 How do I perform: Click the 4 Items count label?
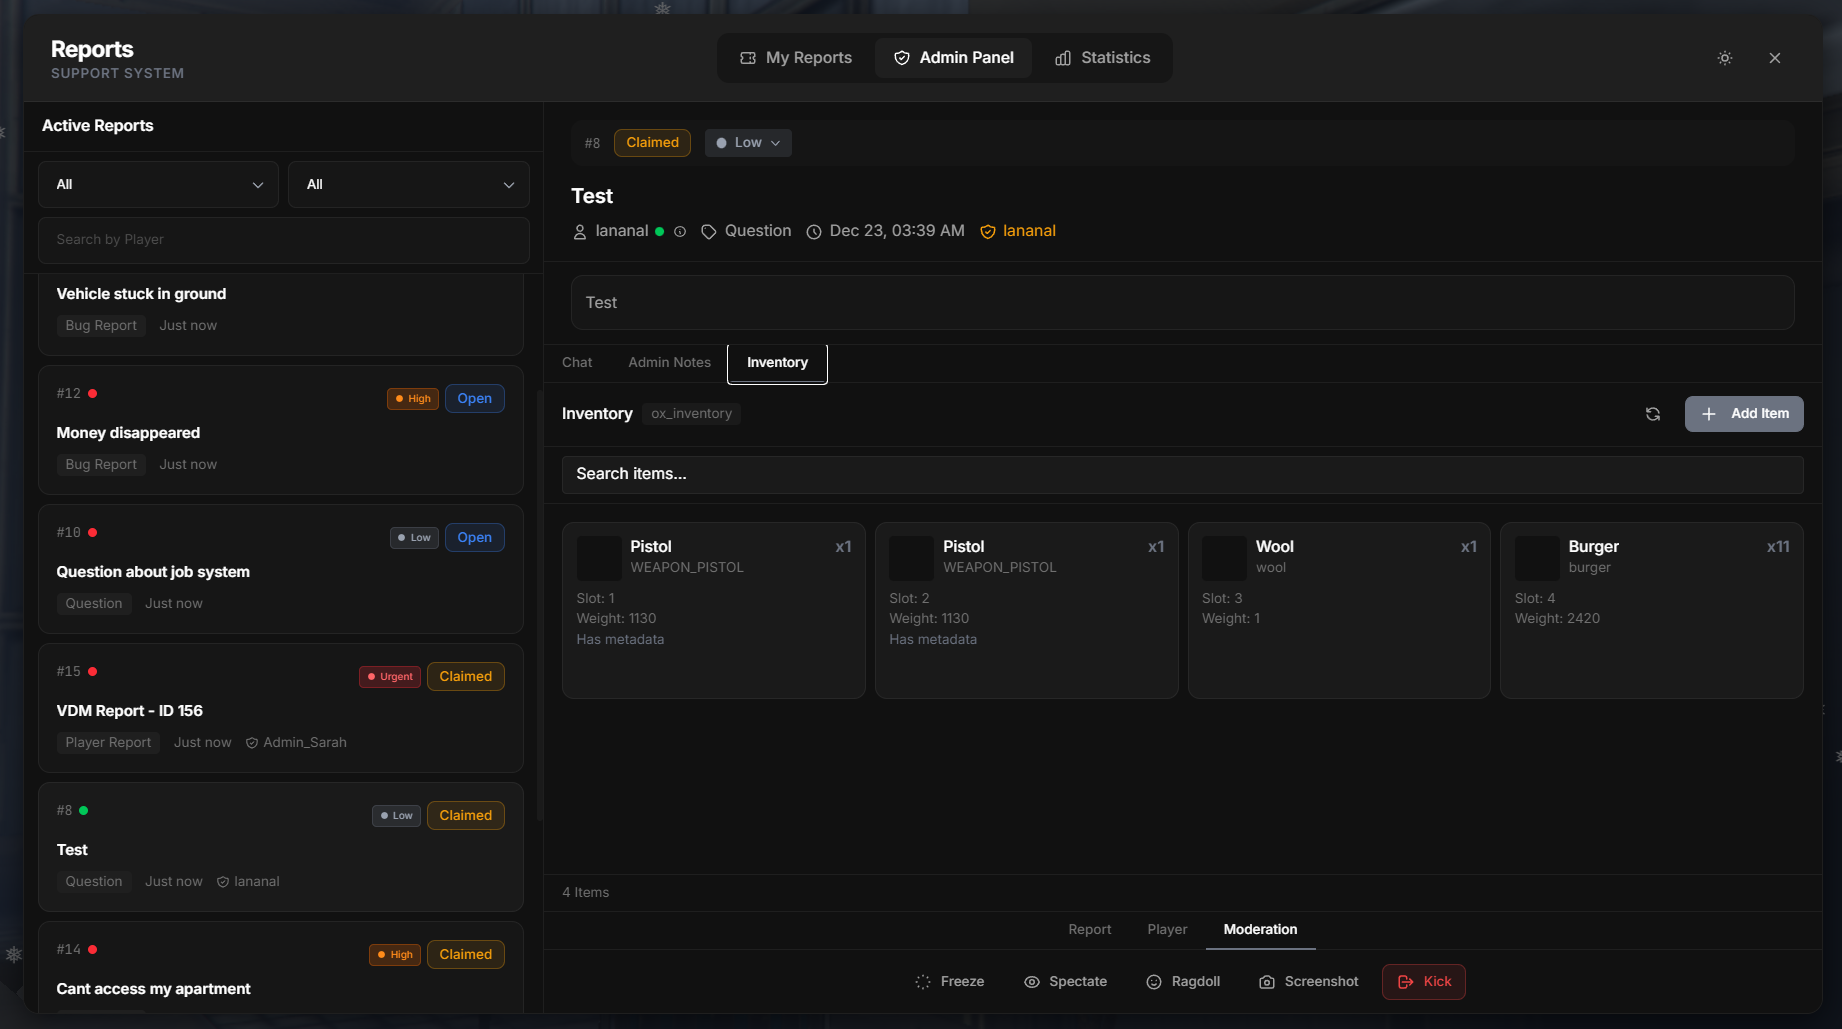point(585,892)
